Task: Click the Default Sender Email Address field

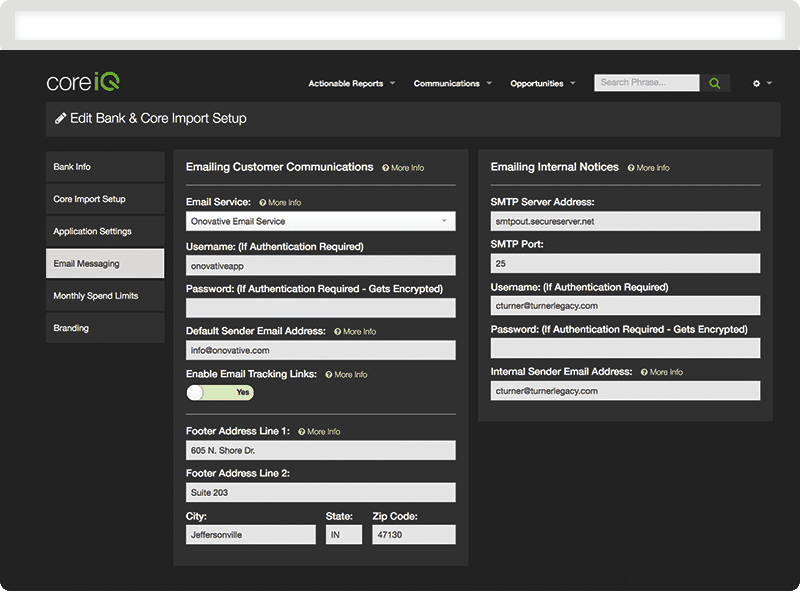Action: tap(320, 351)
